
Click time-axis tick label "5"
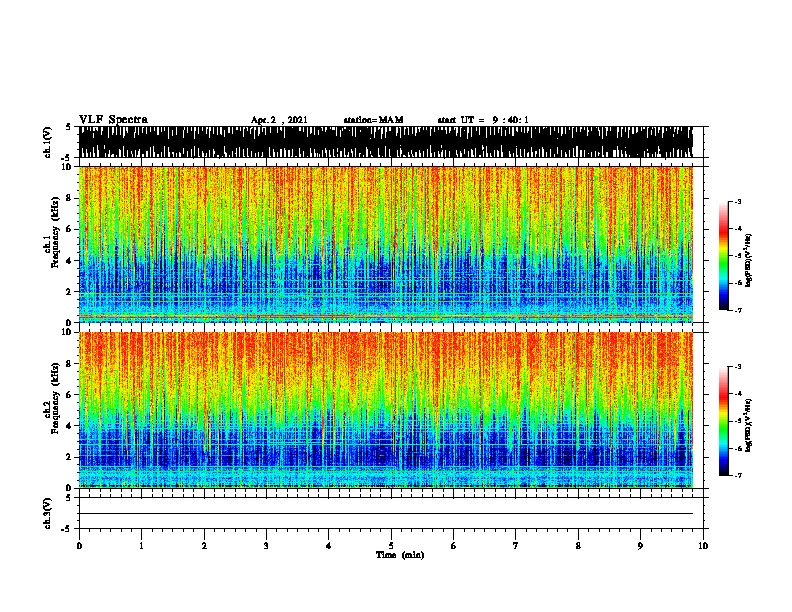(391, 546)
